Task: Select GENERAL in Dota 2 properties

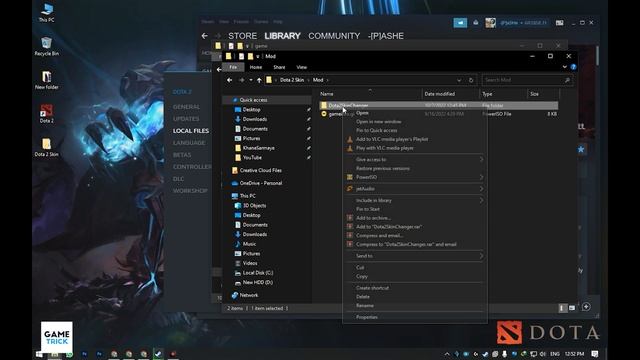Action: pos(187,107)
